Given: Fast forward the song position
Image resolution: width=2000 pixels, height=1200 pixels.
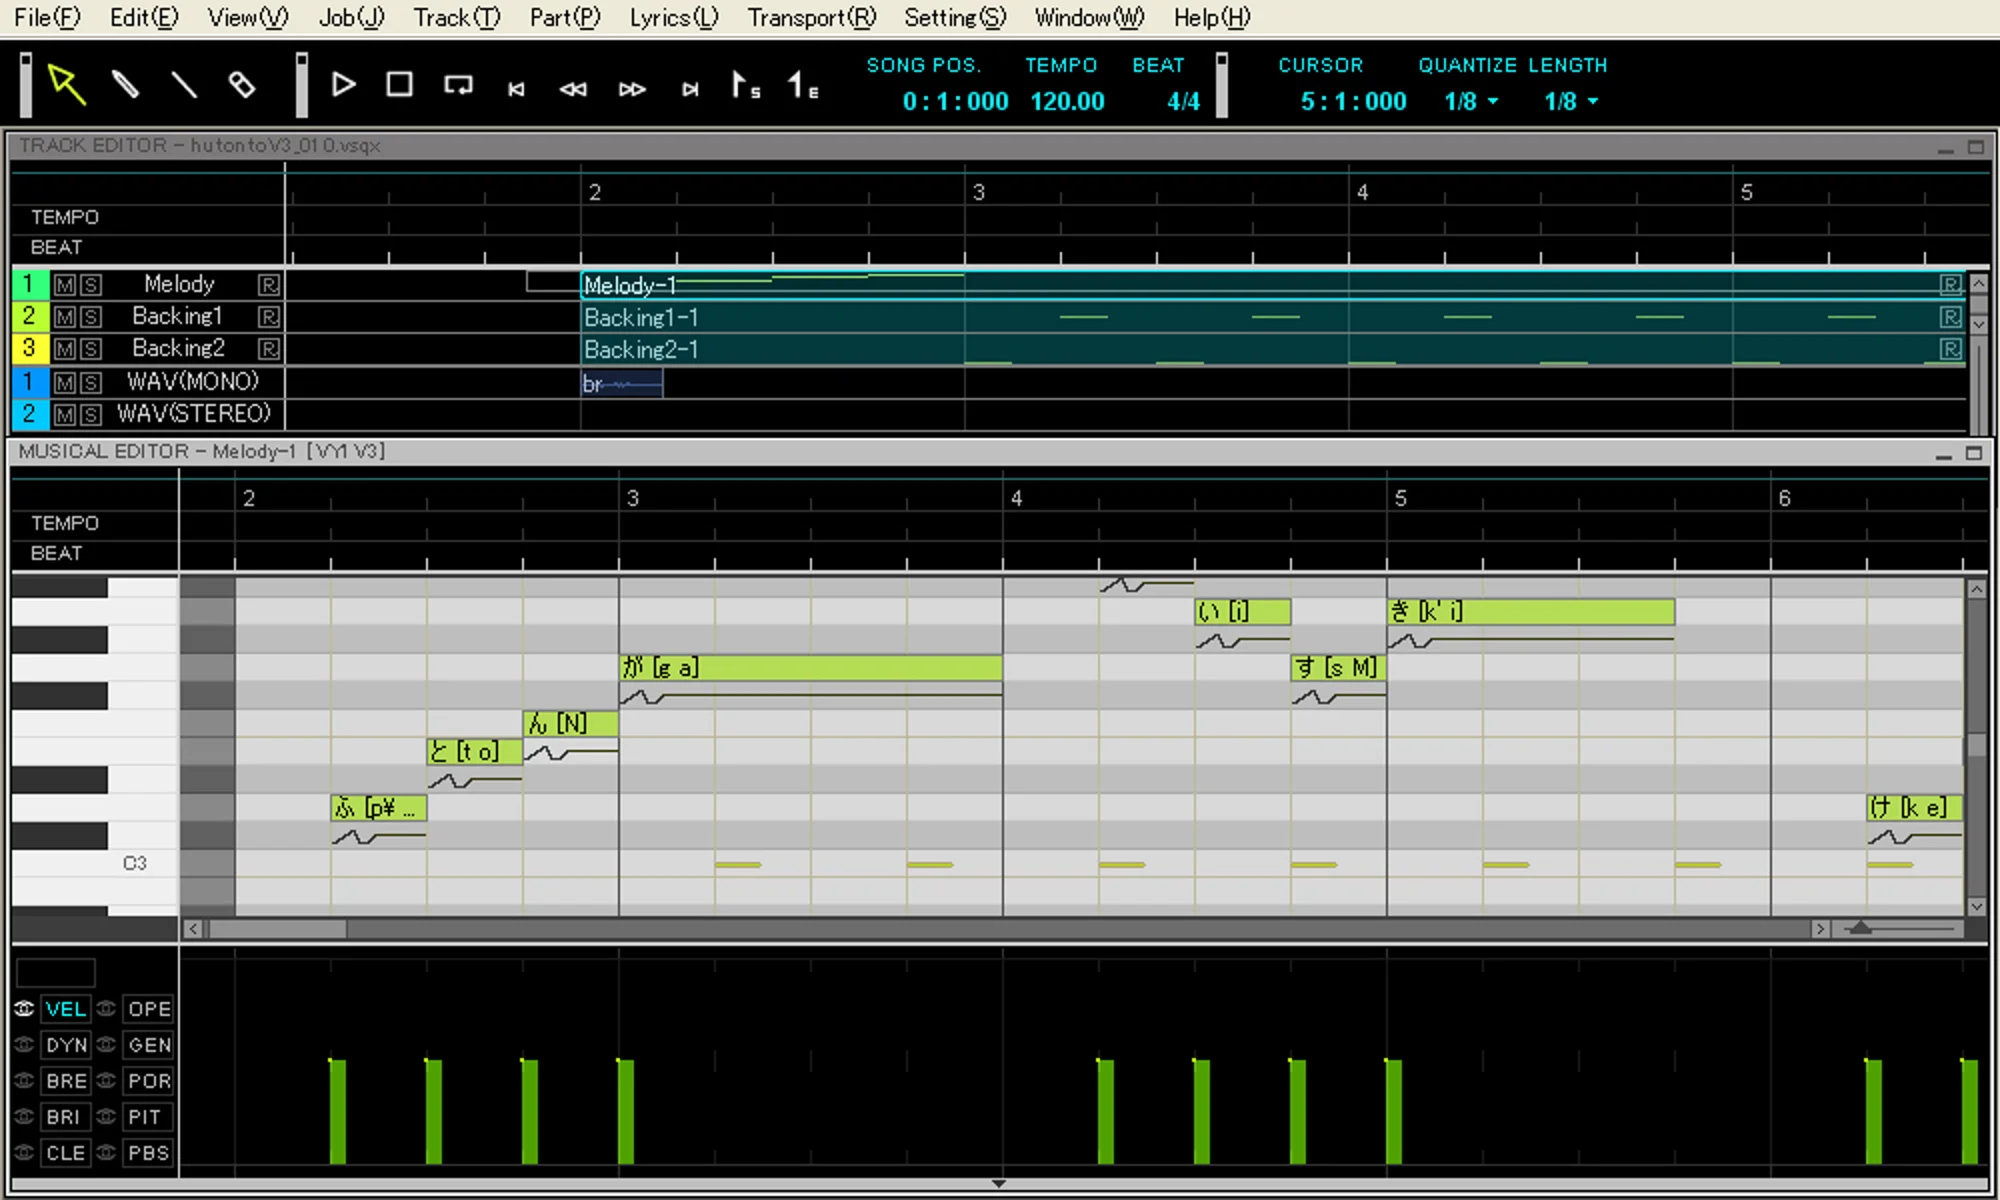Looking at the screenshot, I should click(632, 88).
